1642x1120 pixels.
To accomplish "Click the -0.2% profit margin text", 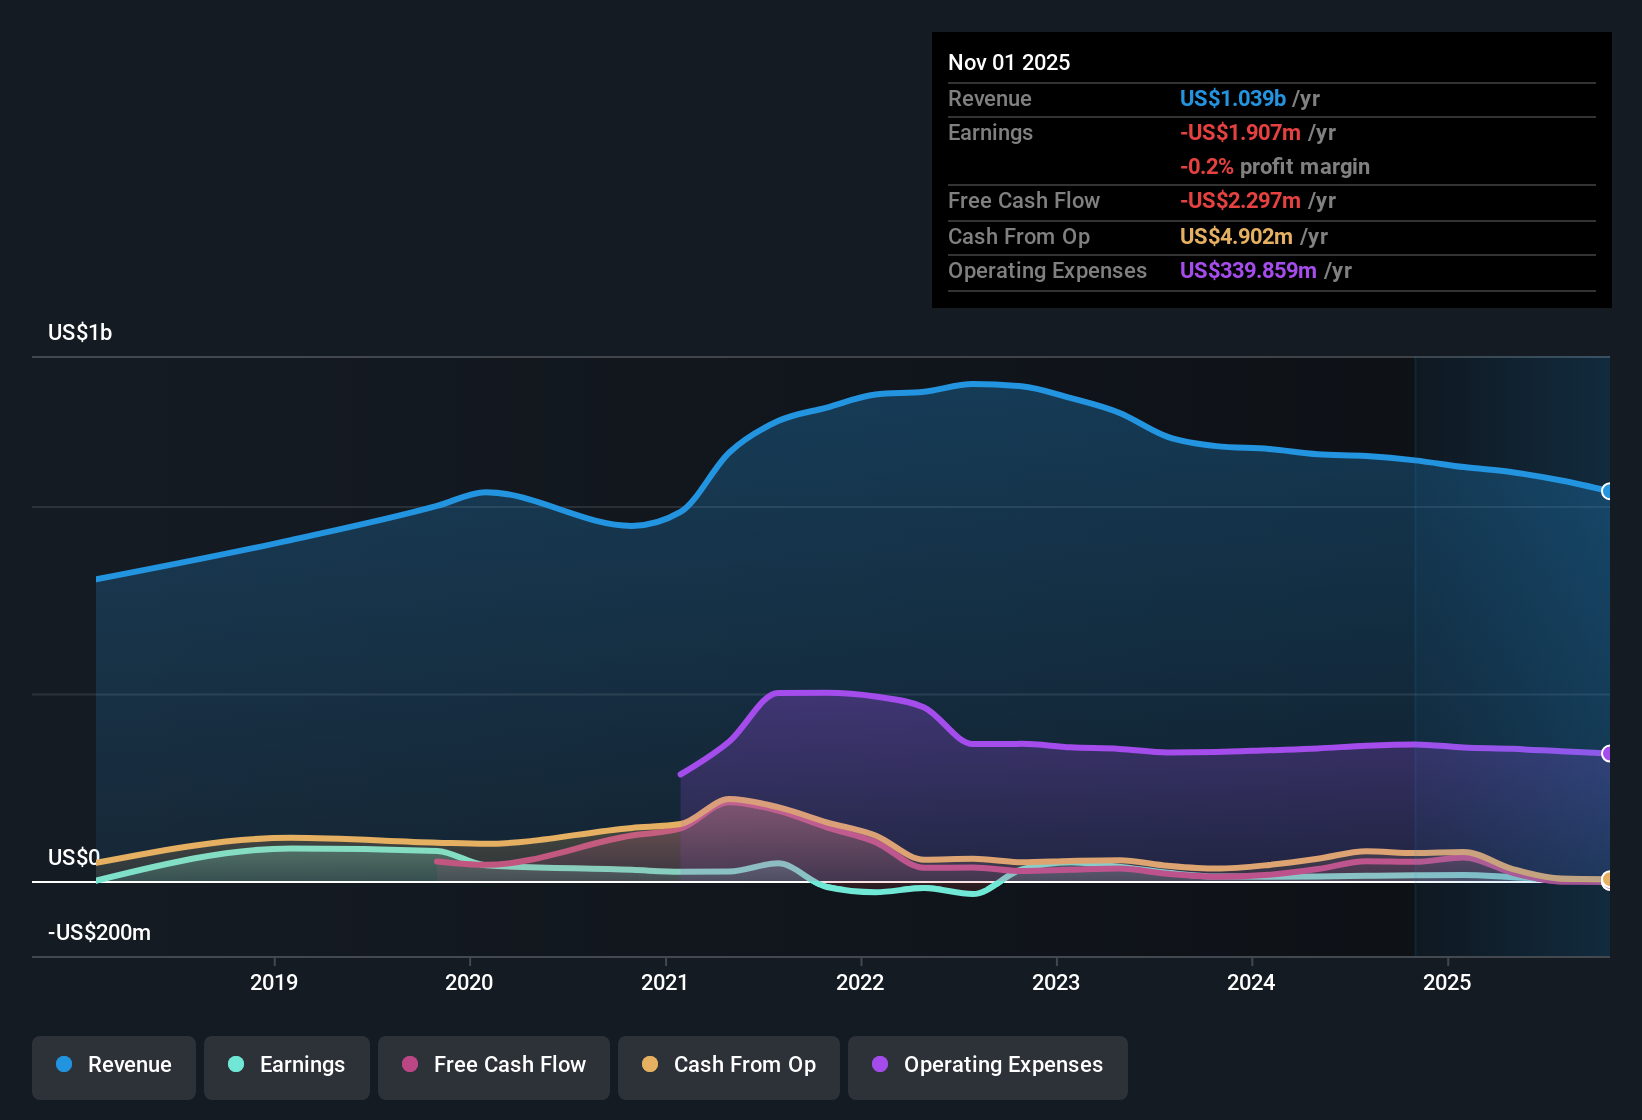I will [x=1275, y=167].
